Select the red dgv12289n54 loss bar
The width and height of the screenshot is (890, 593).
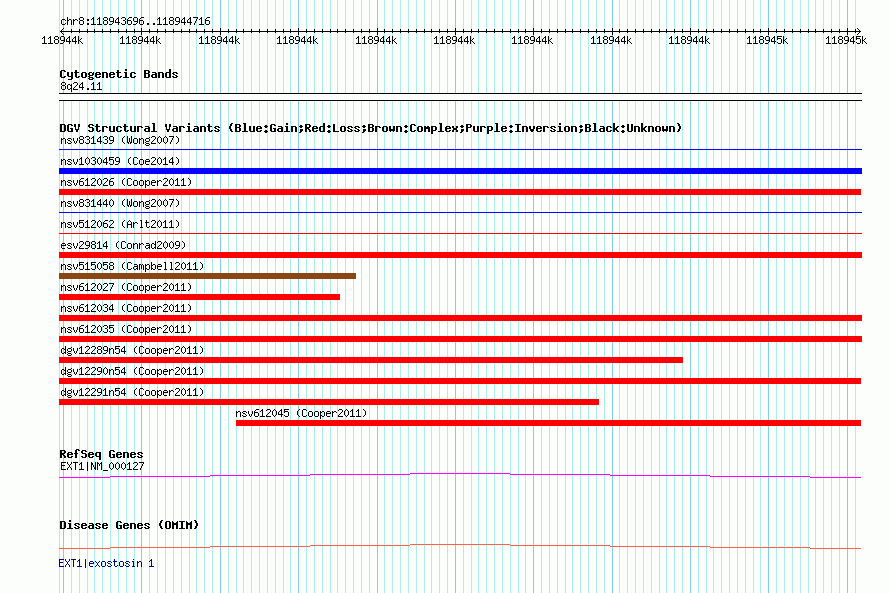point(371,360)
